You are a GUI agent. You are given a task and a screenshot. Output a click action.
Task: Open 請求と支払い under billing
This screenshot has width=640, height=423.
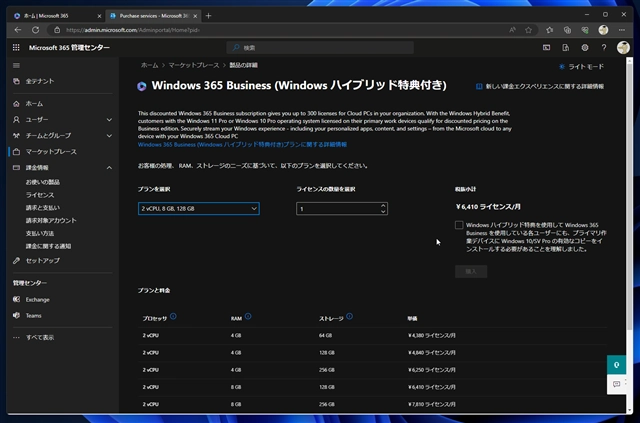pyautogui.click(x=43, y=208)
